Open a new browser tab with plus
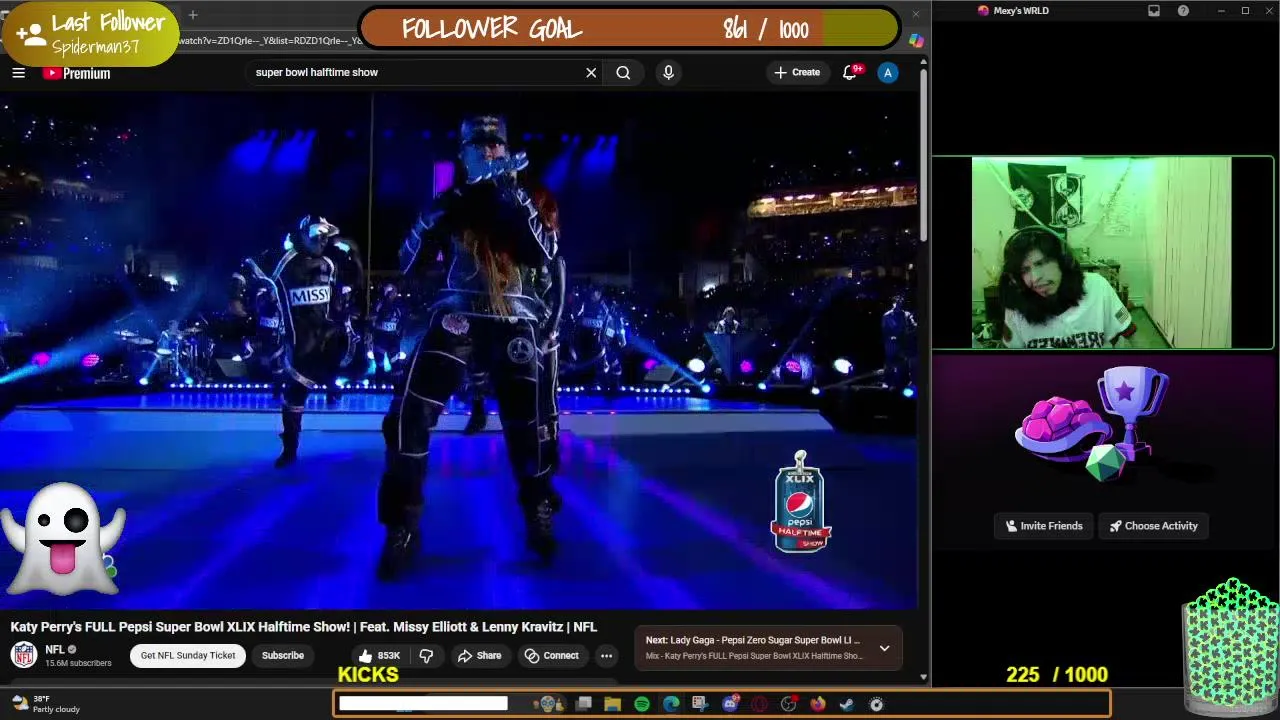 193,15
